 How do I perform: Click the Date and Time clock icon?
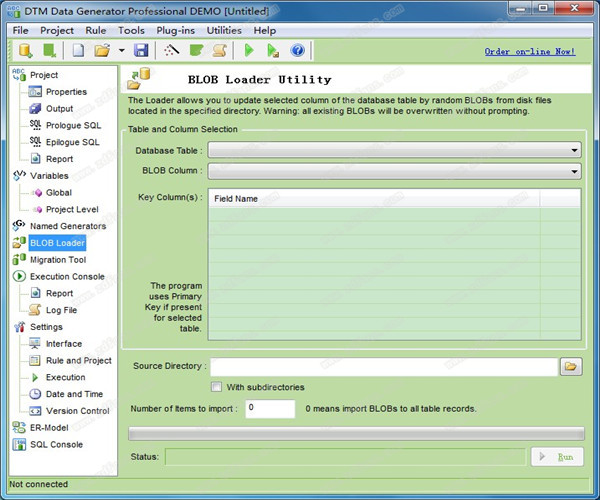[x=35, y=394]
